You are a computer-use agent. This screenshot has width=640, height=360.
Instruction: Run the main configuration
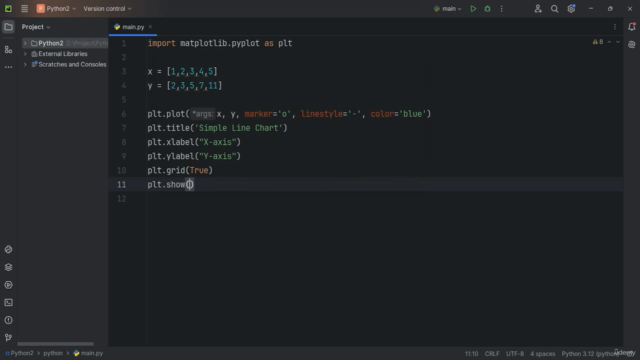(x=473, y=9)
